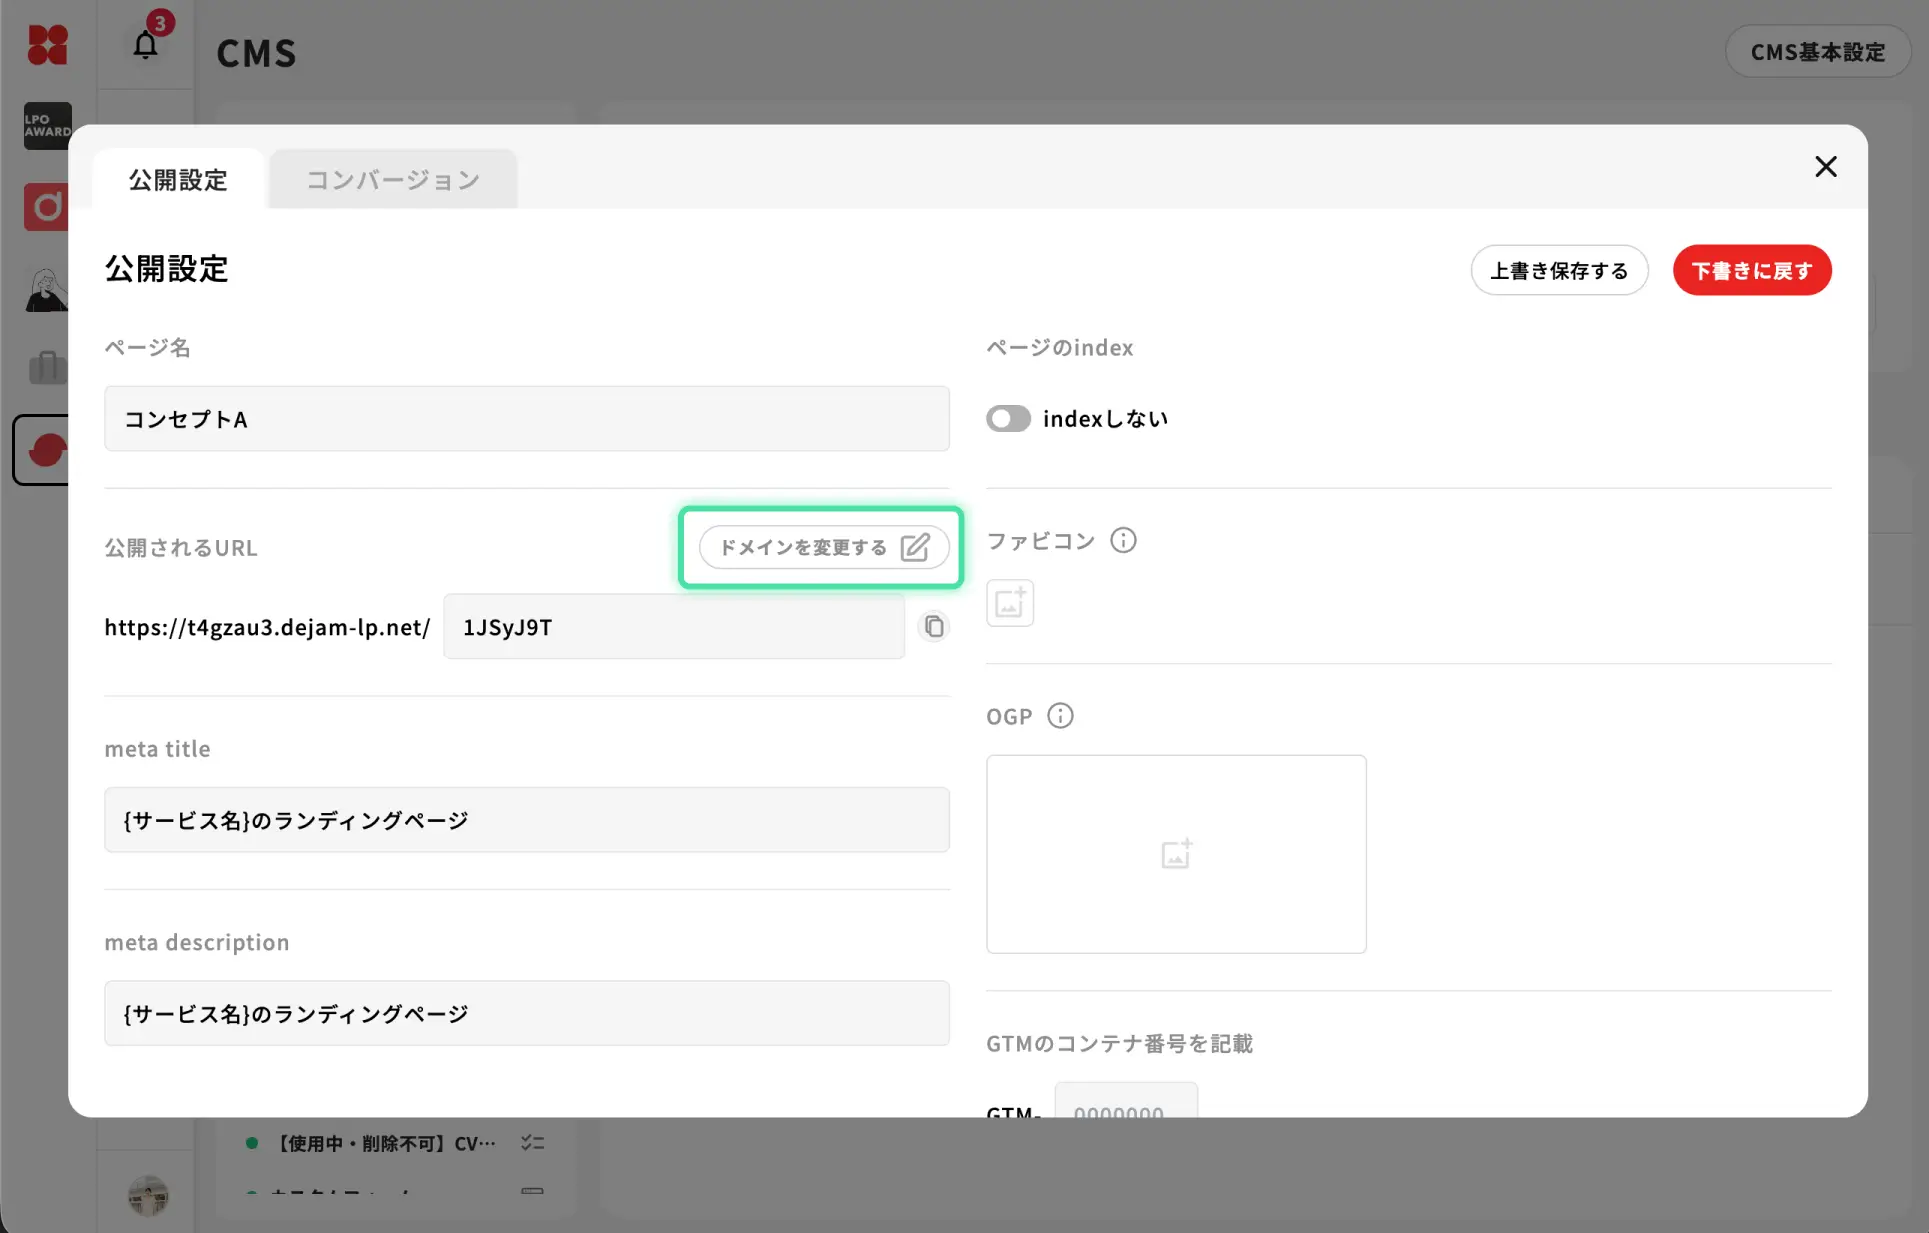Click the notification bell icon
1929x1233 pixels.
(x=146, y=45)
